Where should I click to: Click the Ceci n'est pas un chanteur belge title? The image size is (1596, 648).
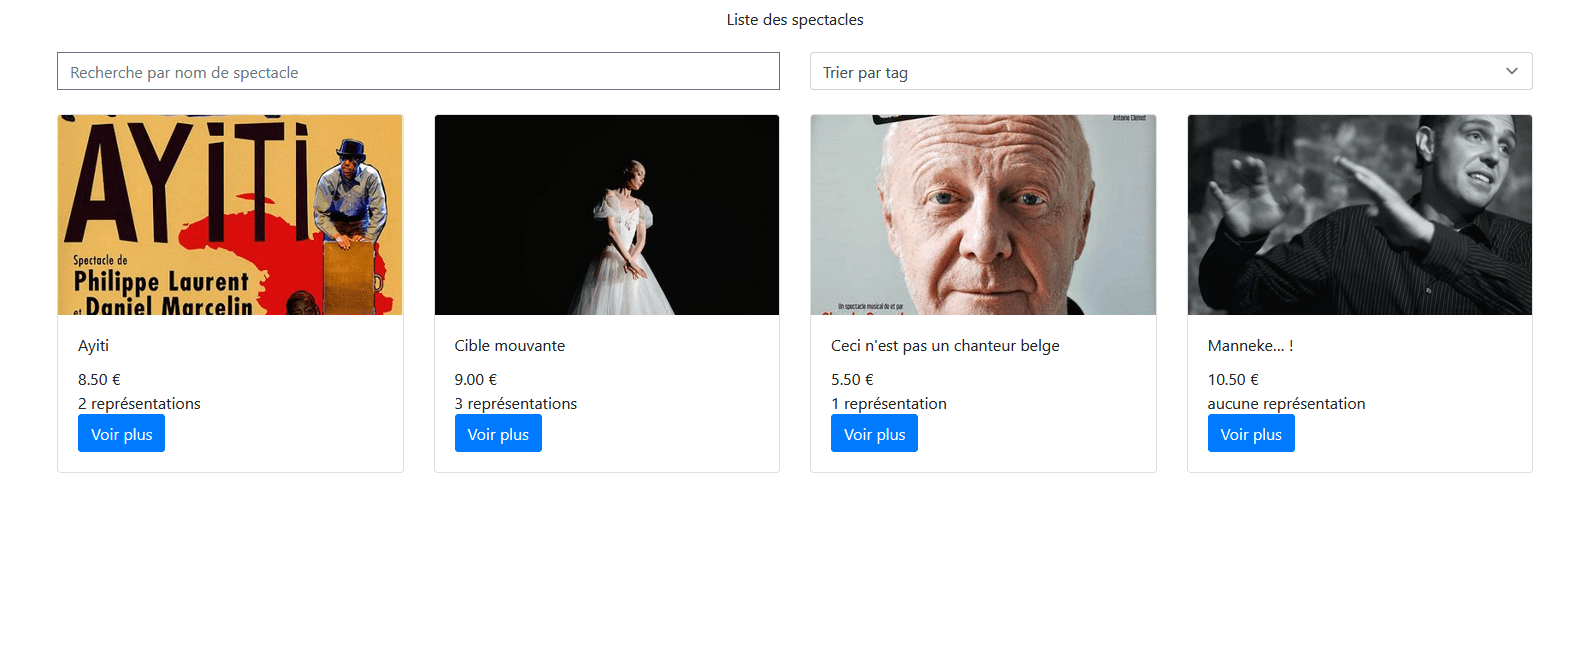pyautogui.click(x=945, y=346)
